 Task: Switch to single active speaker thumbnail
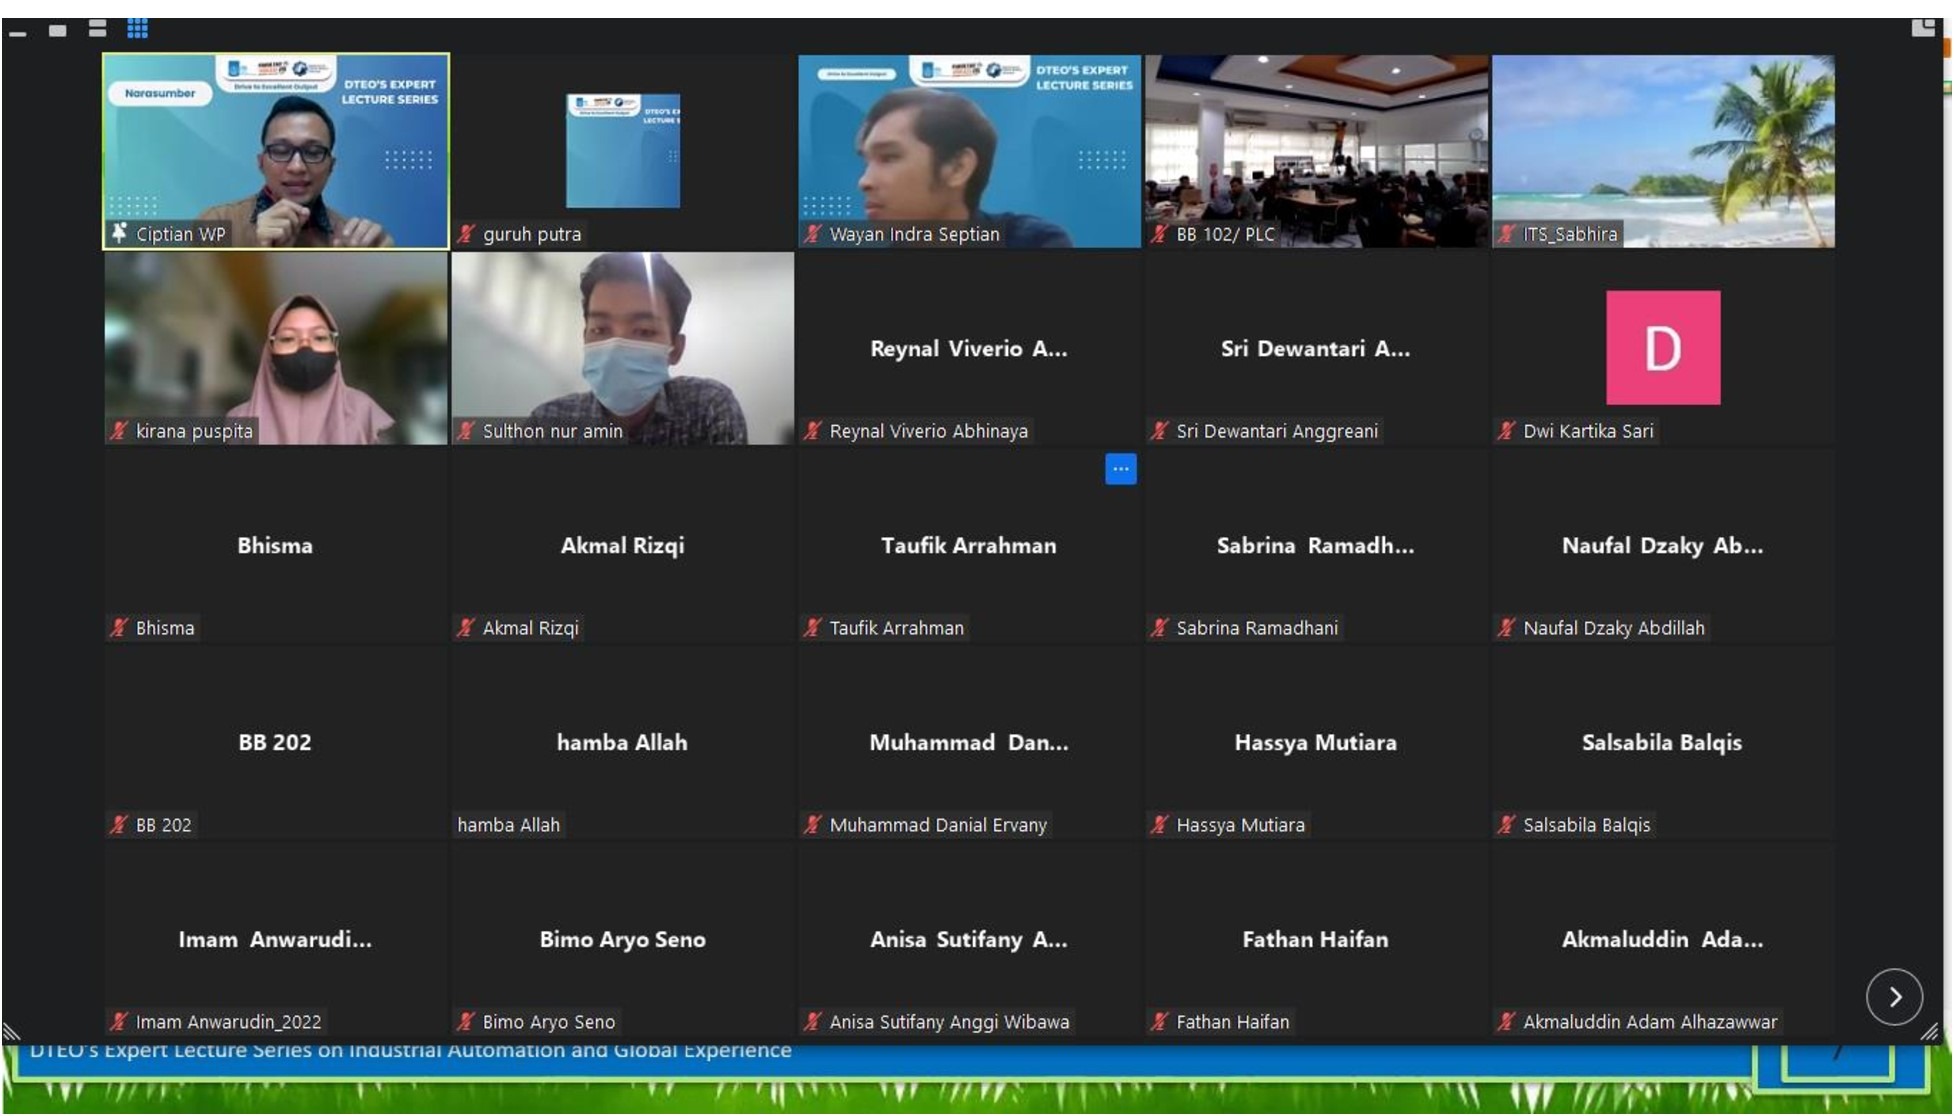pos(57,30)
